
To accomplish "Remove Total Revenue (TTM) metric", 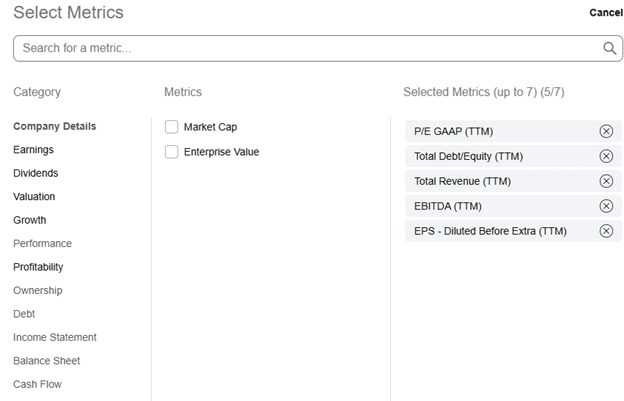I will (x=606, y=181).
